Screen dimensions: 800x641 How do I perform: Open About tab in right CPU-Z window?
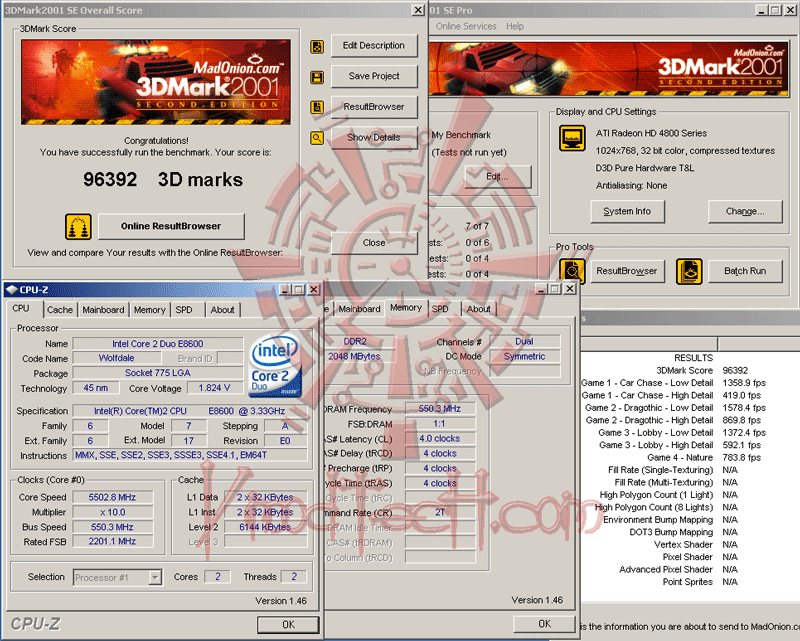pos(479,309)
